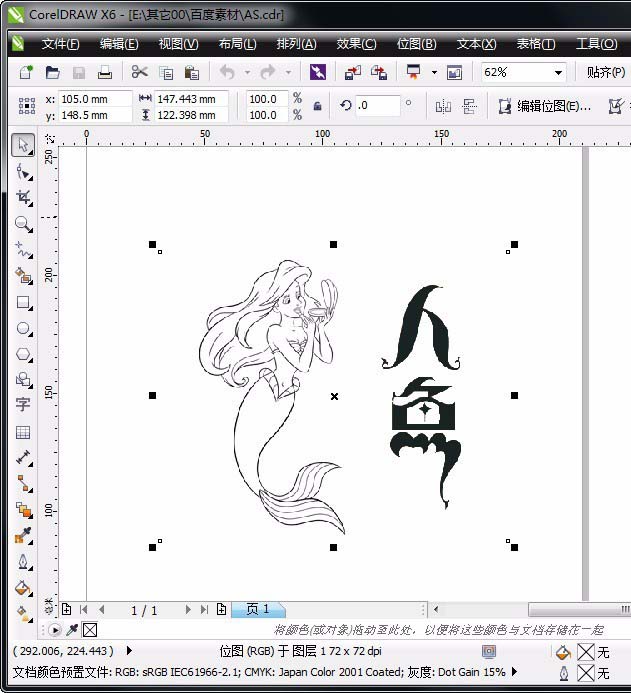Select the Connector tool
The width and height of the screenshot is (631, 693).
23,484
